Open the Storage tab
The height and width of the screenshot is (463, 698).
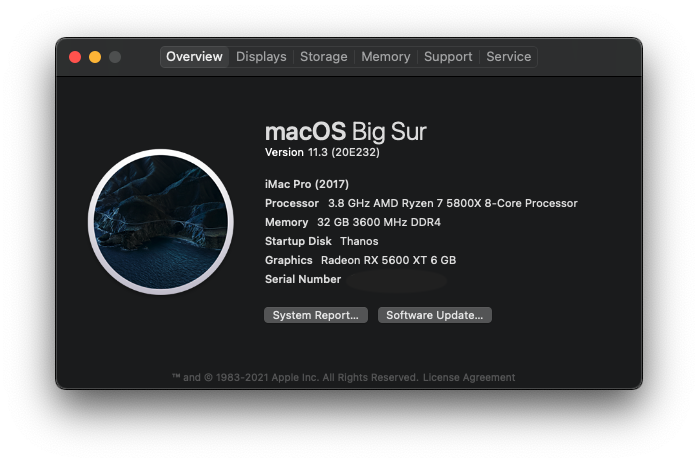pos(324,57)
